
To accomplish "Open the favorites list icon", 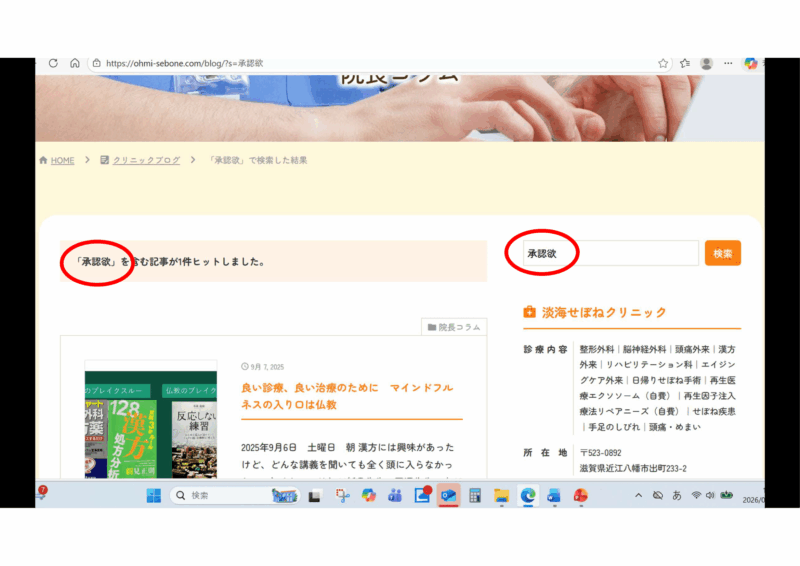I will 685,63.
